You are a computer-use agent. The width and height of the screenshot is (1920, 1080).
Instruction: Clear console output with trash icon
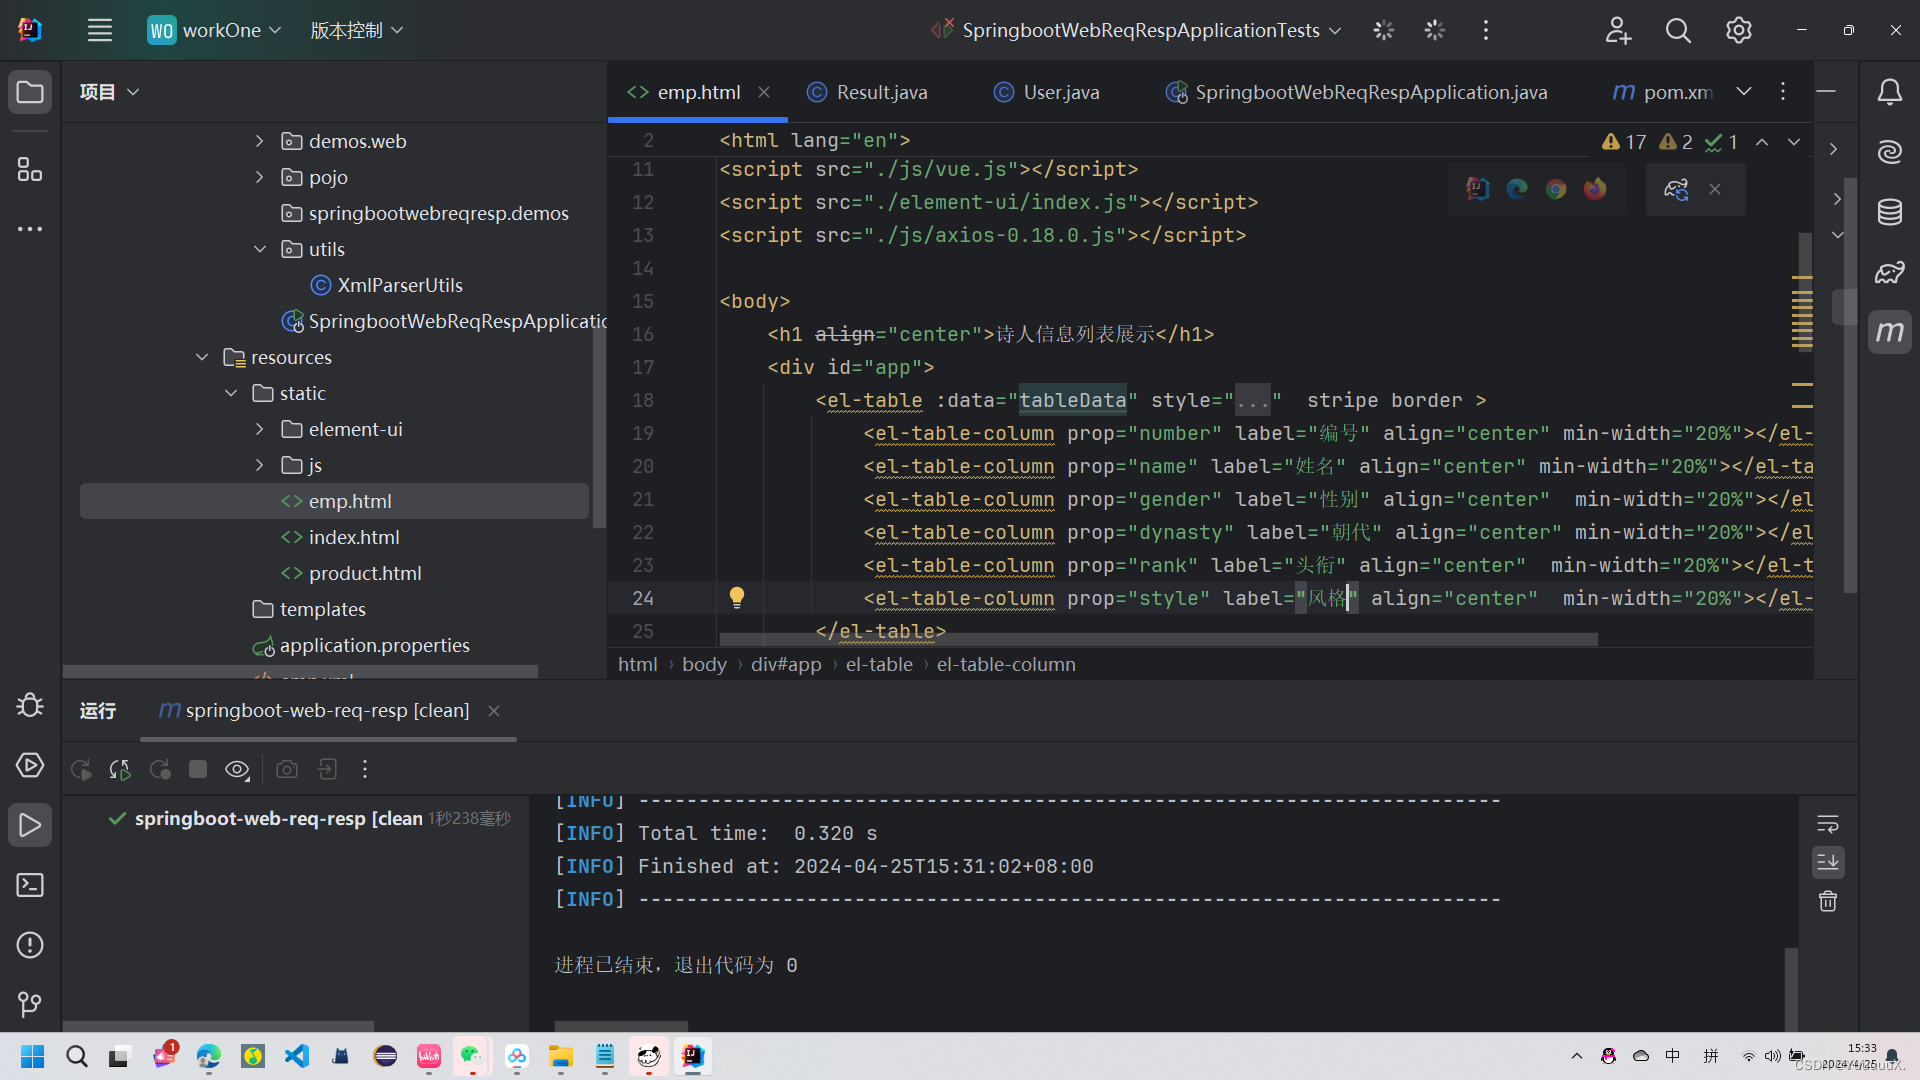tap(1828, 901)
